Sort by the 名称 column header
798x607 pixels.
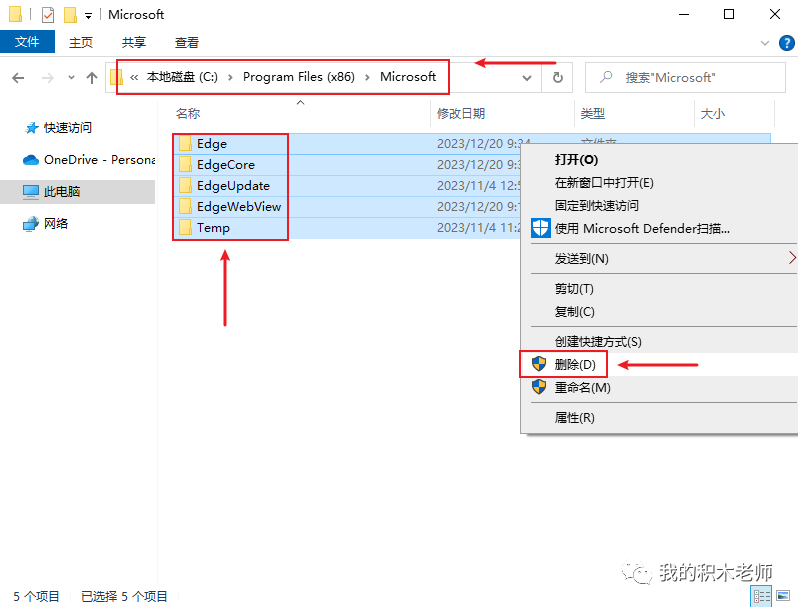click(188, 113)
